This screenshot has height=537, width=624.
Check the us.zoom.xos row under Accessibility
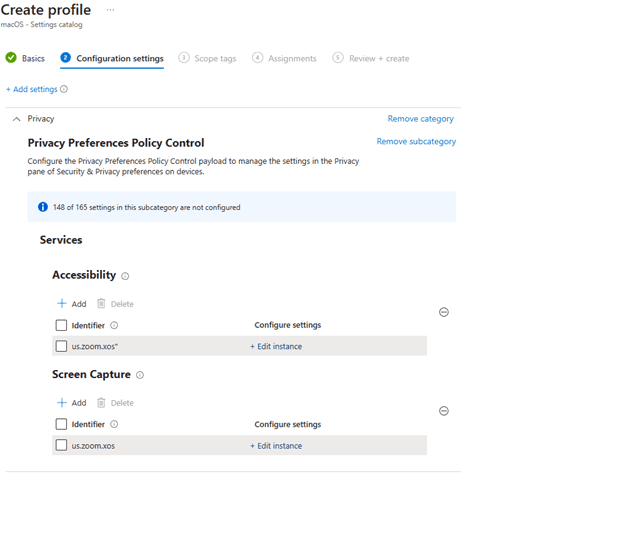click(61, 346)
